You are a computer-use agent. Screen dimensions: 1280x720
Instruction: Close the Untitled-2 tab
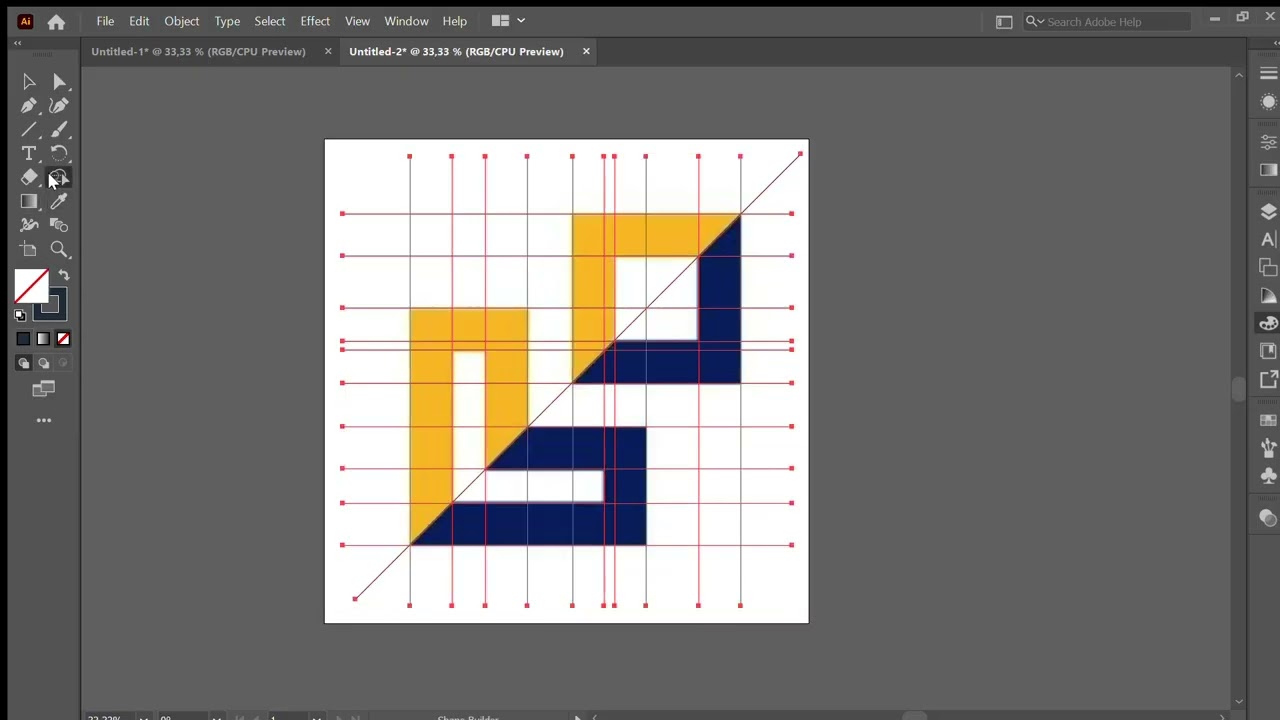(x=586, y=52)
